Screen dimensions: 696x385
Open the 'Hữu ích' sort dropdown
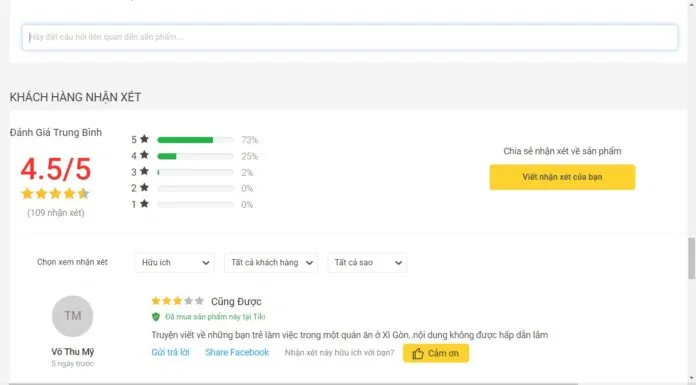point(175,262)
